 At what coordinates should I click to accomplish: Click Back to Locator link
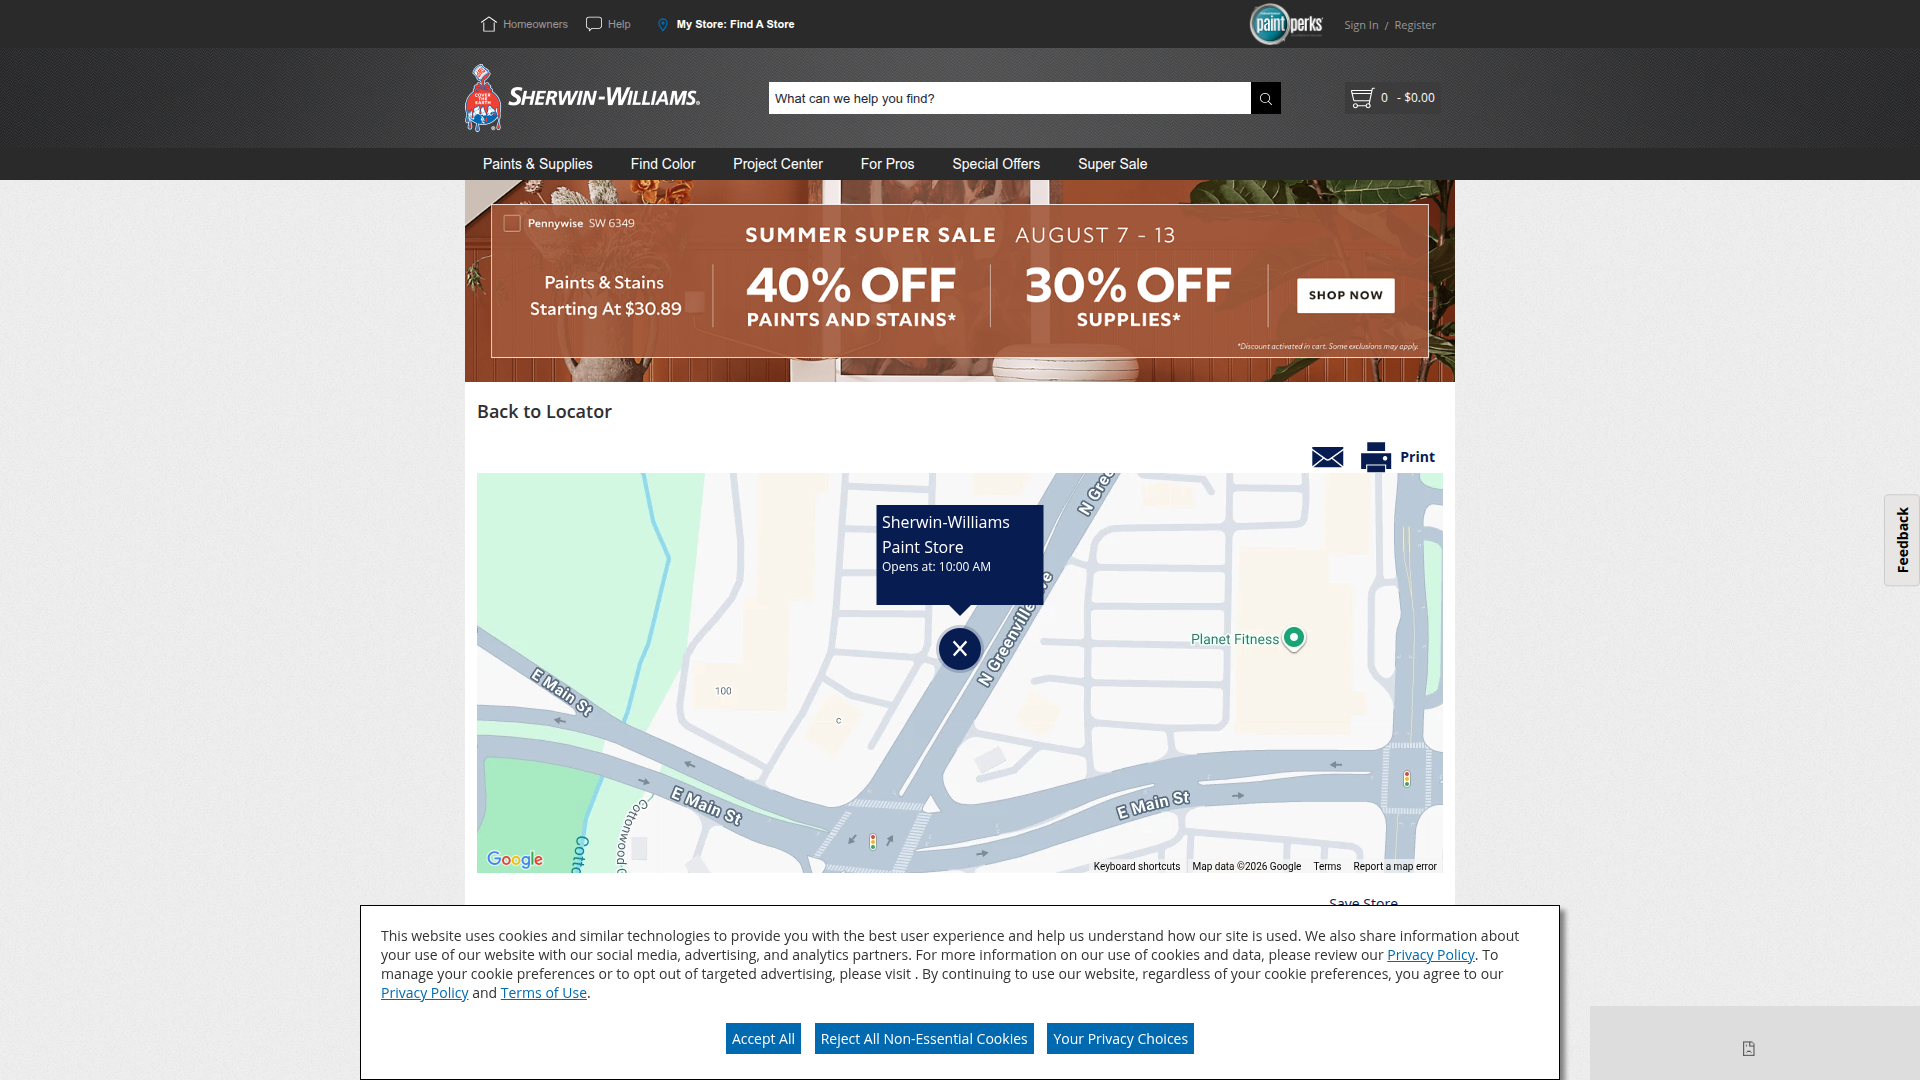tap(544, 411)
